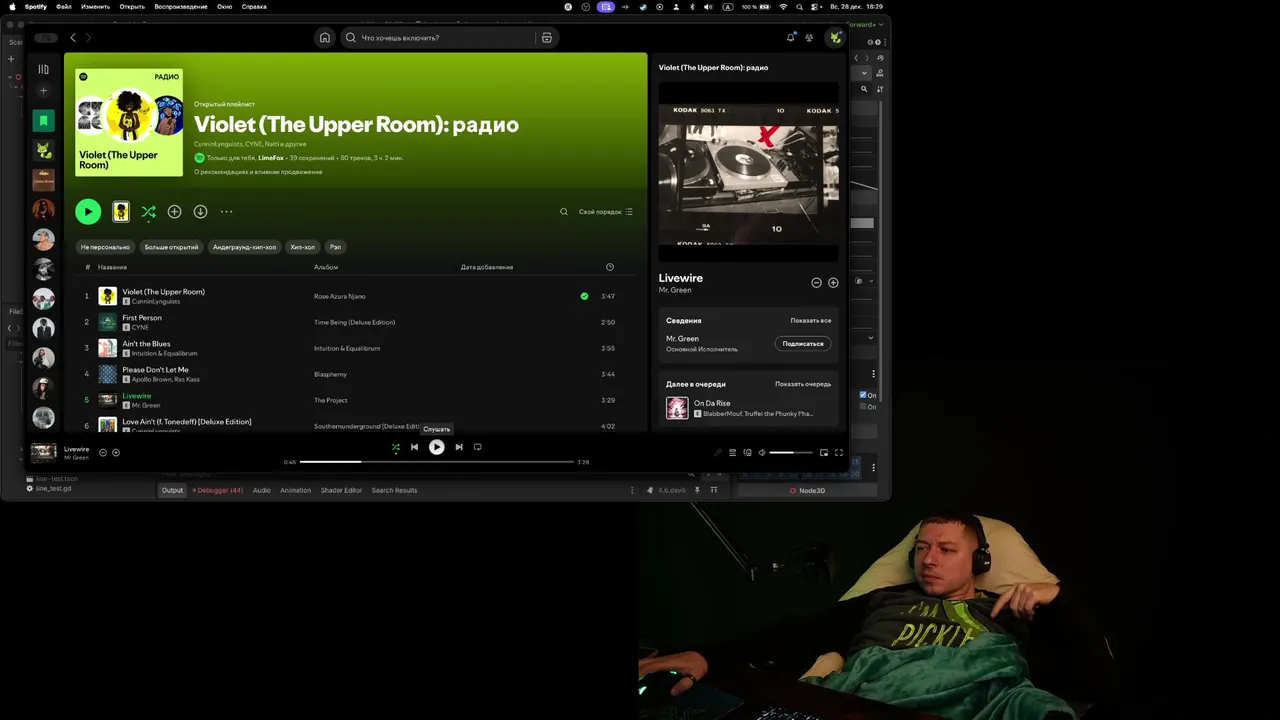The image size is (1280, 720).
Task: Sort by the duration clock column icon
Action: point(610,267)
